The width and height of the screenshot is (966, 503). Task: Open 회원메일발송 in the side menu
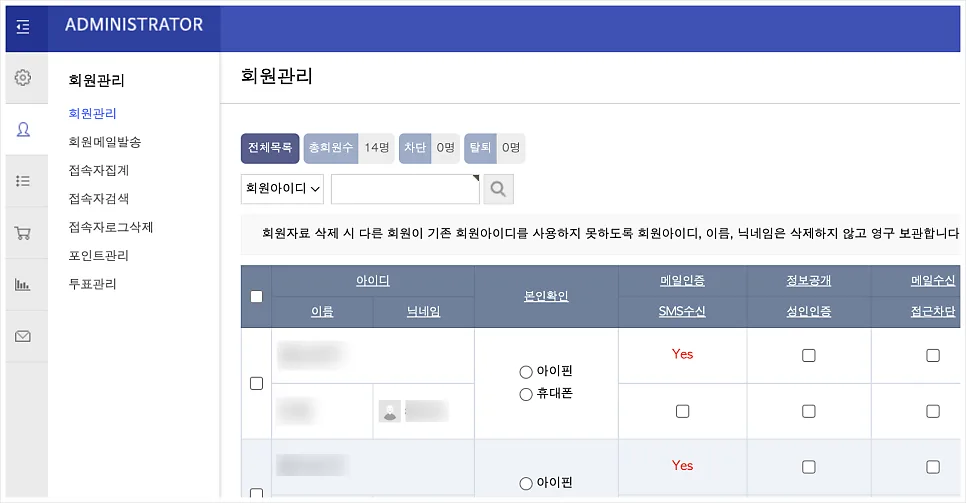(105, 142)
